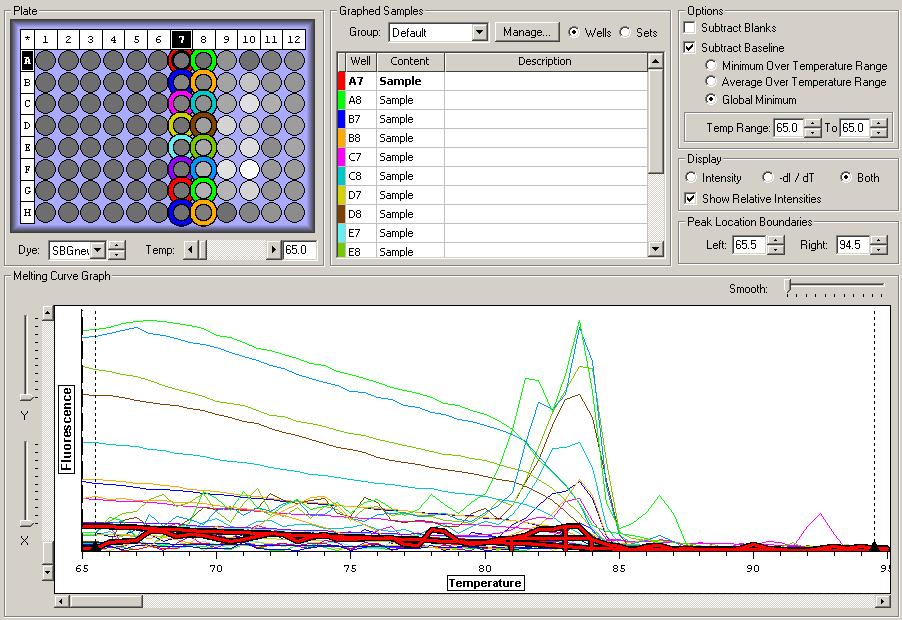Select the Both display option
The image size is (902, 620).
(x=846, y=177)
